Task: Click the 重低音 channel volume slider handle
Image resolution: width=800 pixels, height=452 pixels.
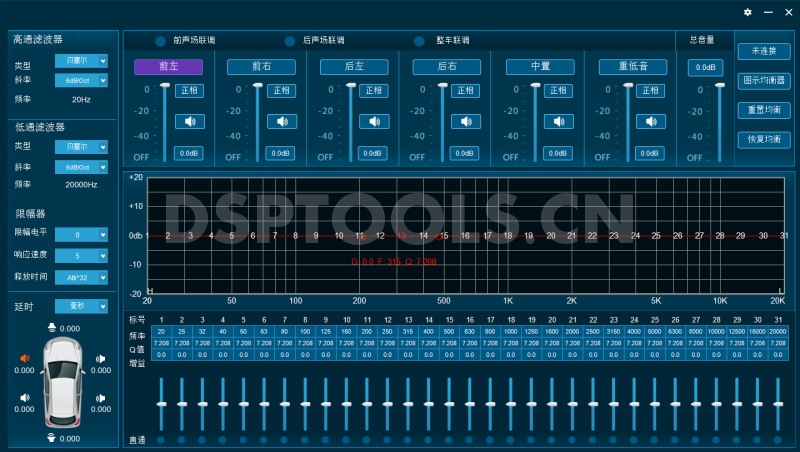Action: (628, 85)
